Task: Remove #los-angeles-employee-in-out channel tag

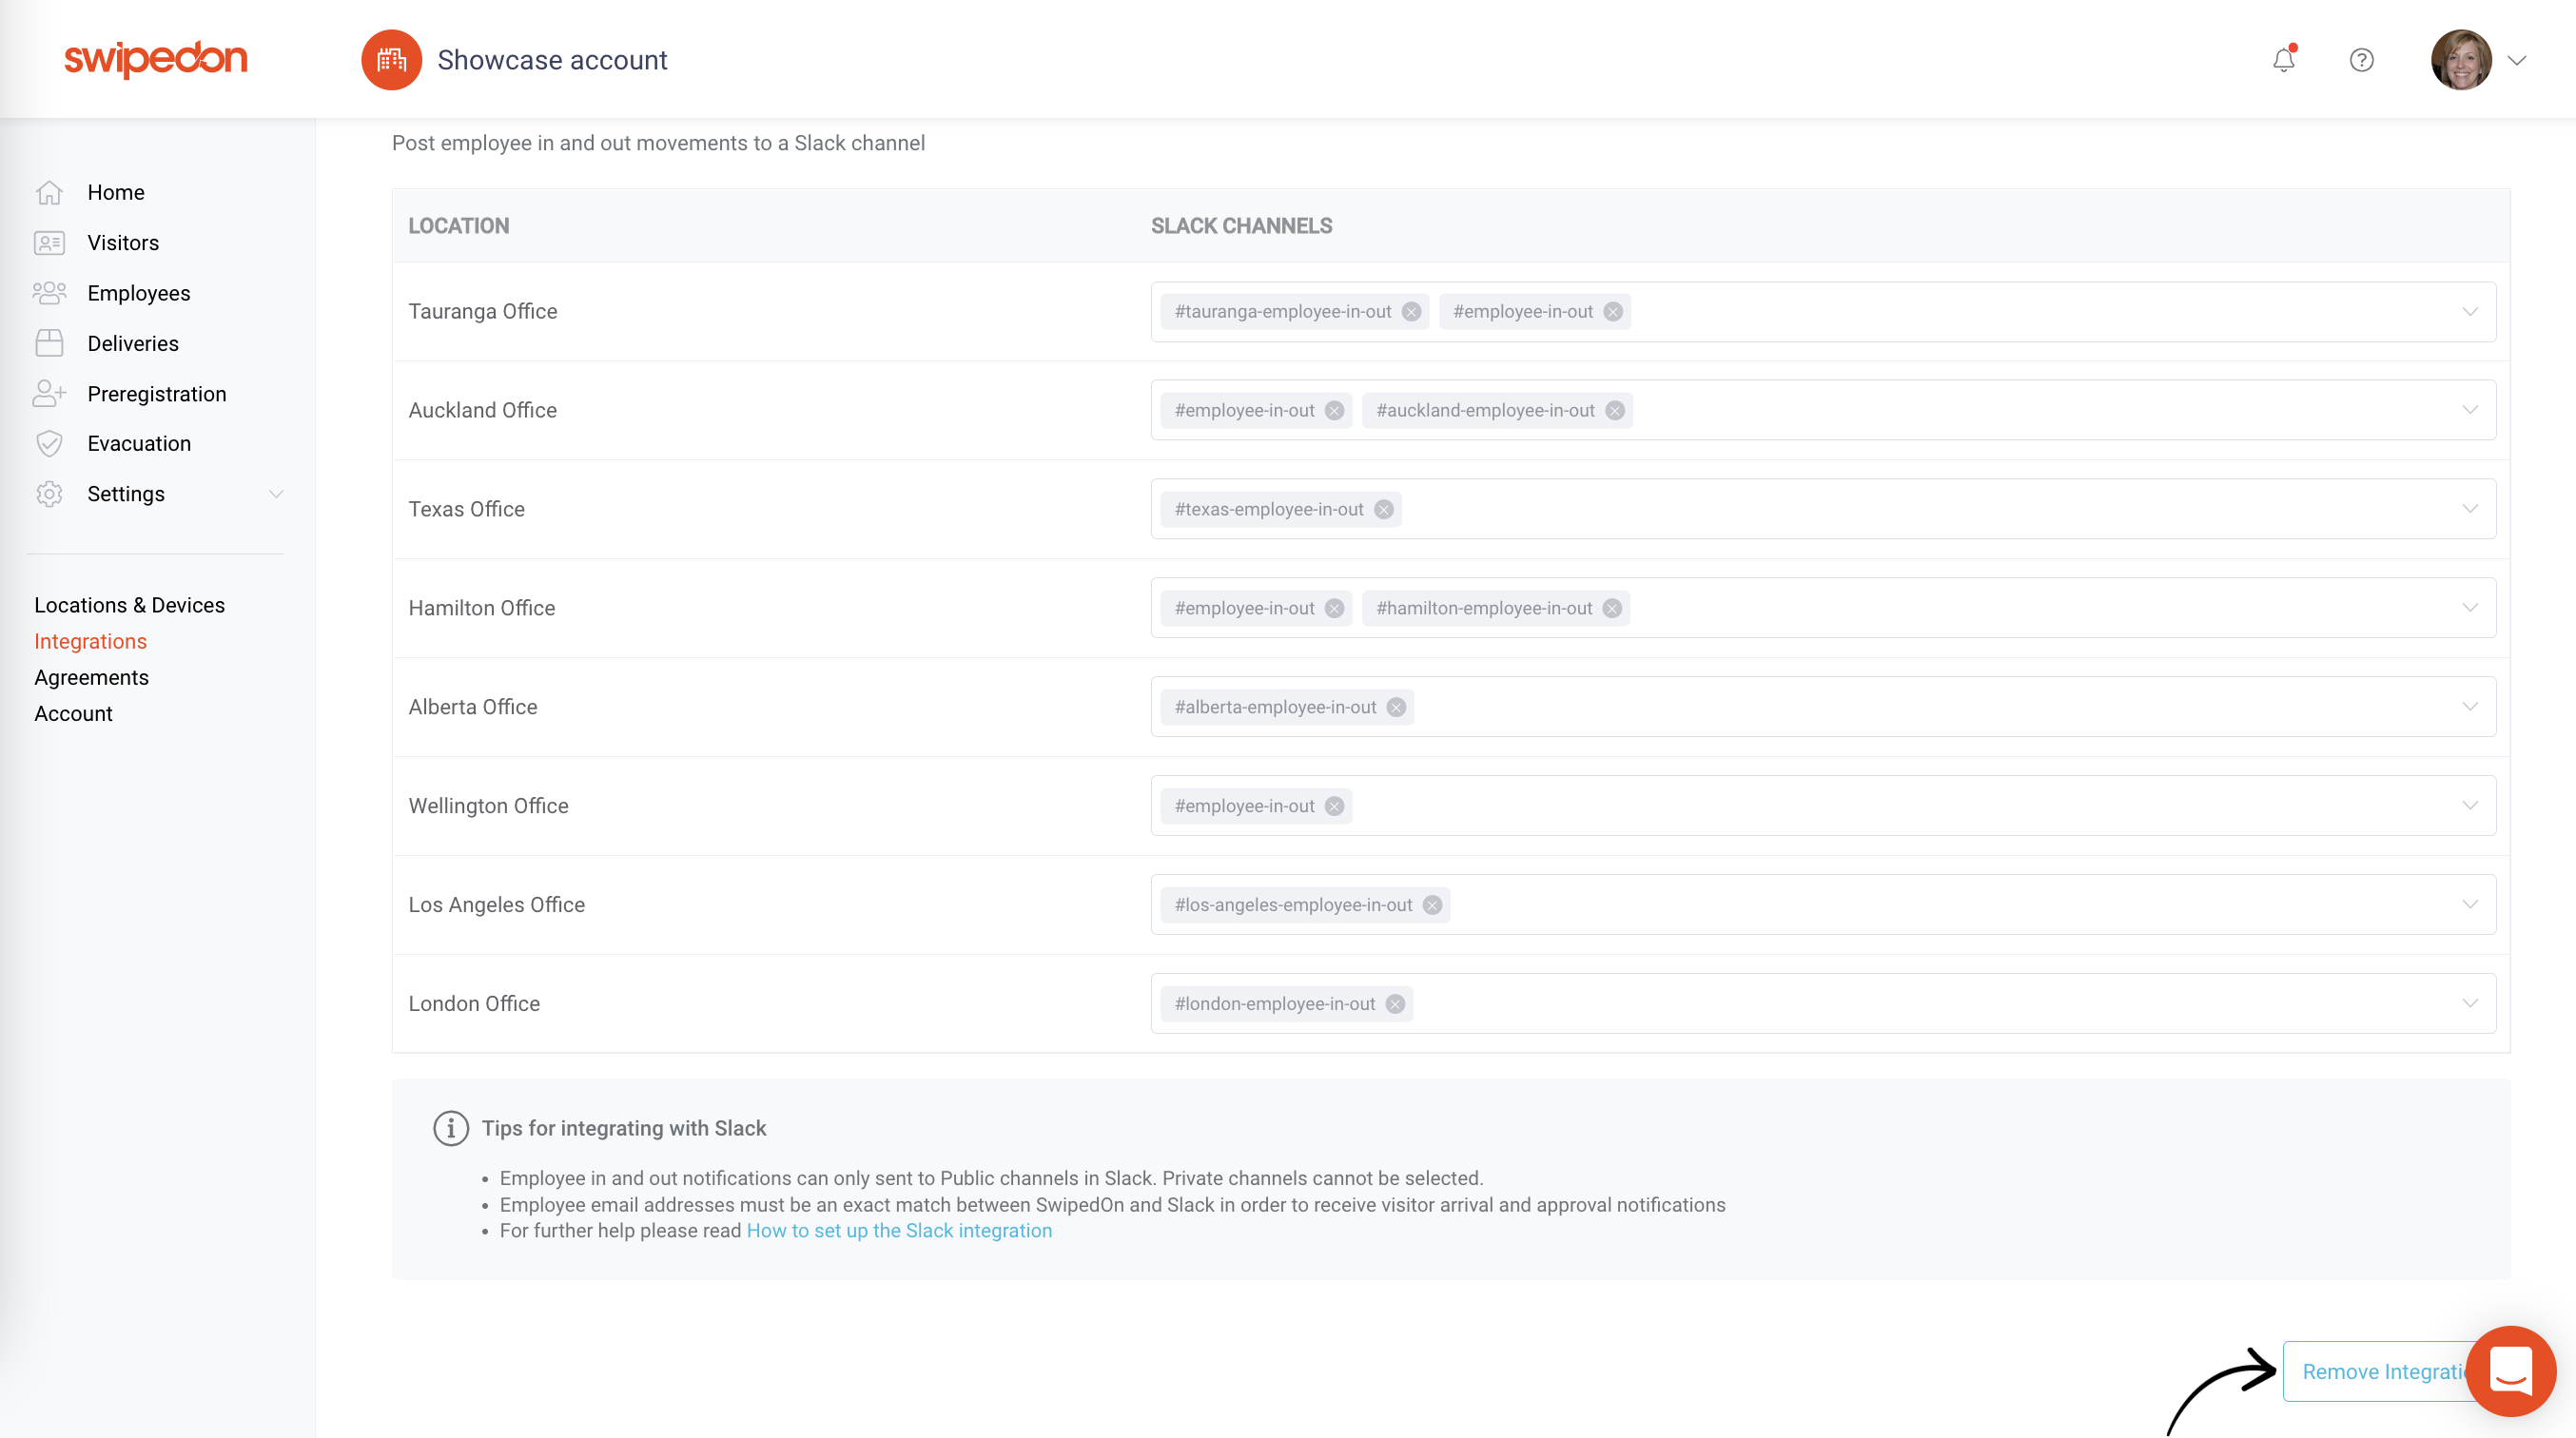Action: coord(1432,906)
